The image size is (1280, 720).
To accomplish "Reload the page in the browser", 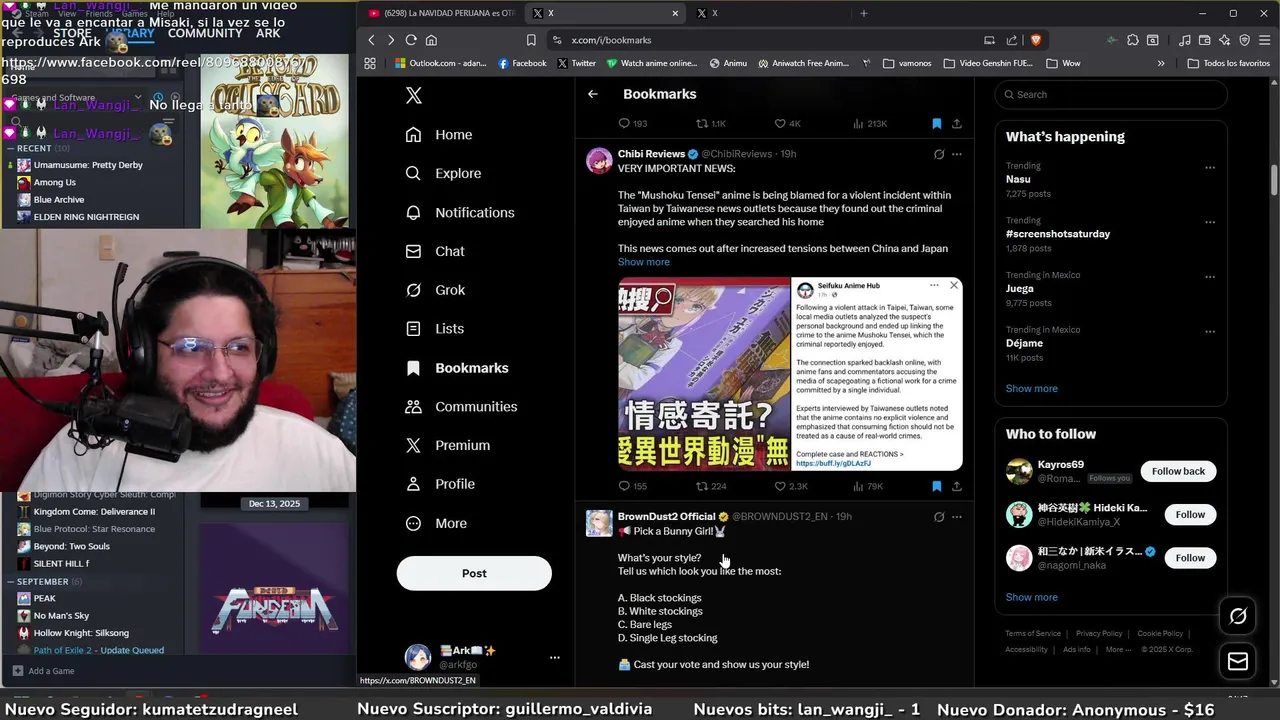I will click(x=411, y=40).
